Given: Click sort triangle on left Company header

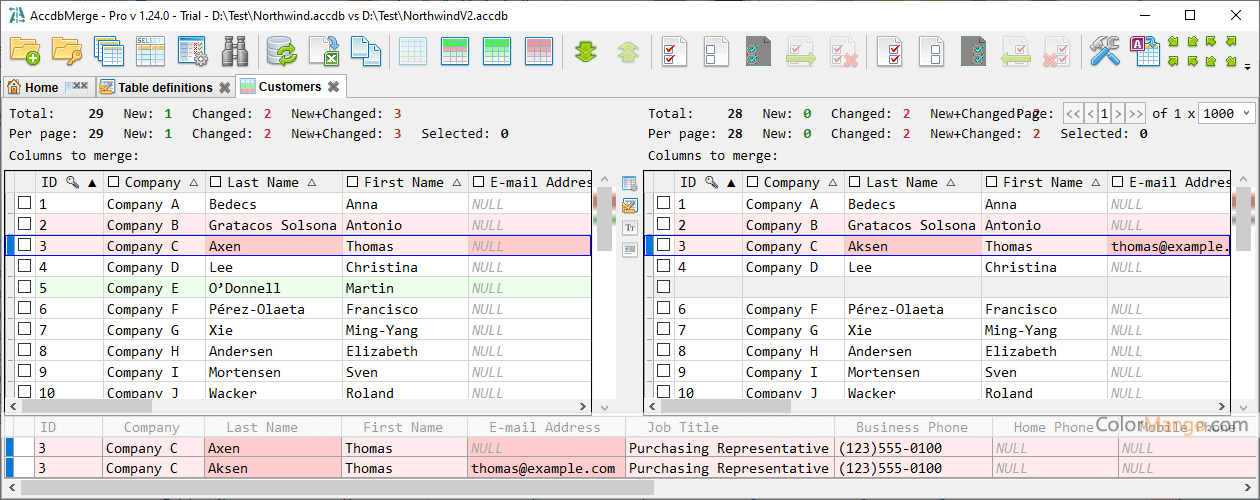Looking at the screenshot, I should [192, 183].
